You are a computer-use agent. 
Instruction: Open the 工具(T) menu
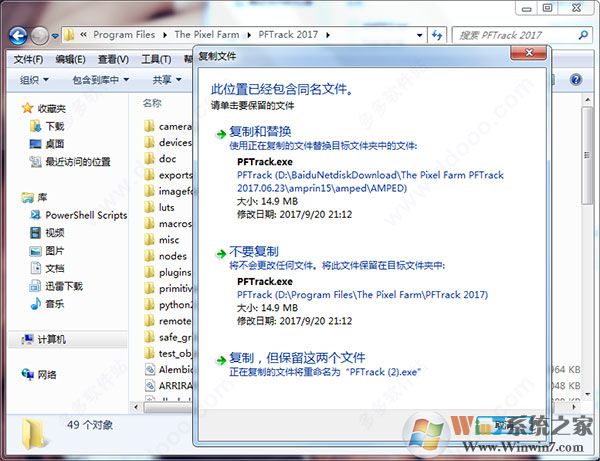coord(156,59)
